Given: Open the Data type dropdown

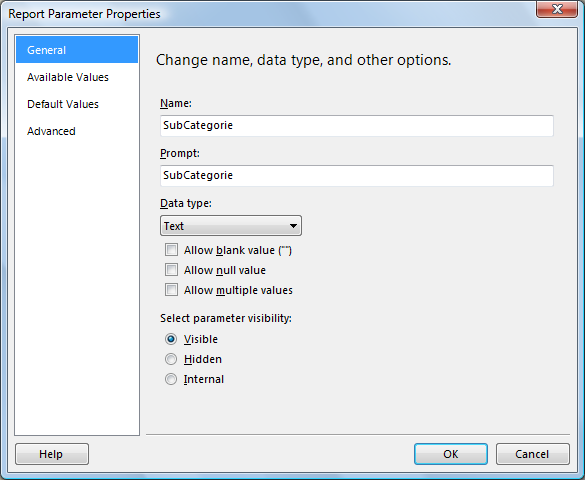Looking at the screenshot, I should 231,226.
